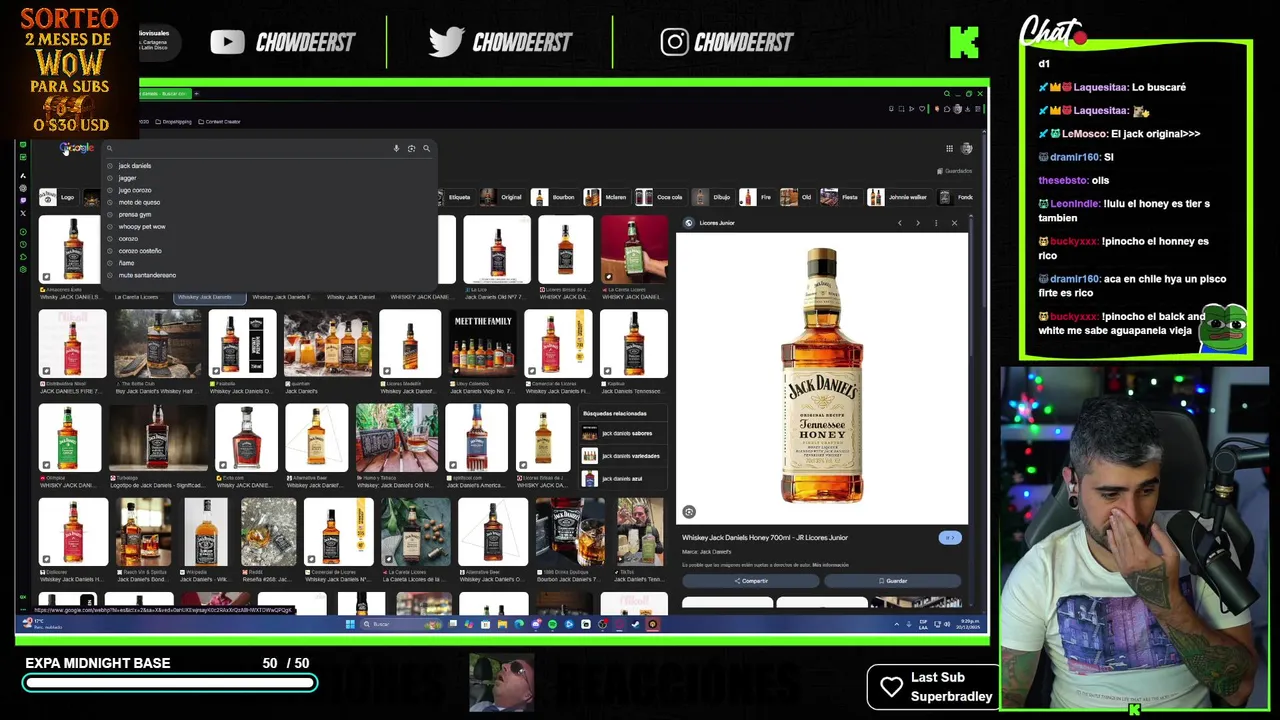Expand system tray hidden icons chevron
Viewport: 1280px width, 720px height.
coord(897,625)
